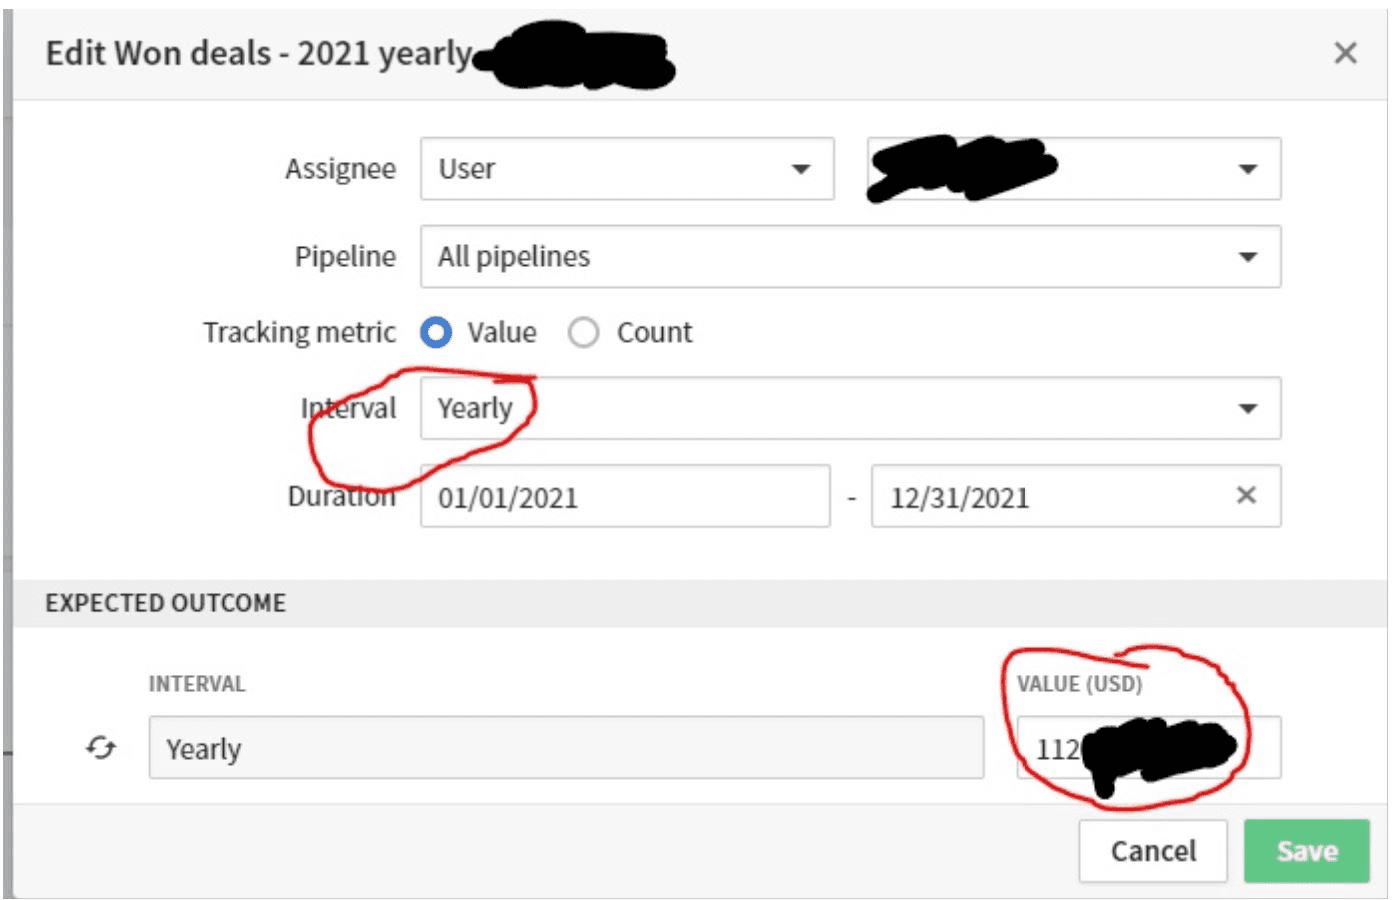Screen dimensions: 1395x900
Task: Click the end date field 12/31/2021
Action: click(1076, 496)
